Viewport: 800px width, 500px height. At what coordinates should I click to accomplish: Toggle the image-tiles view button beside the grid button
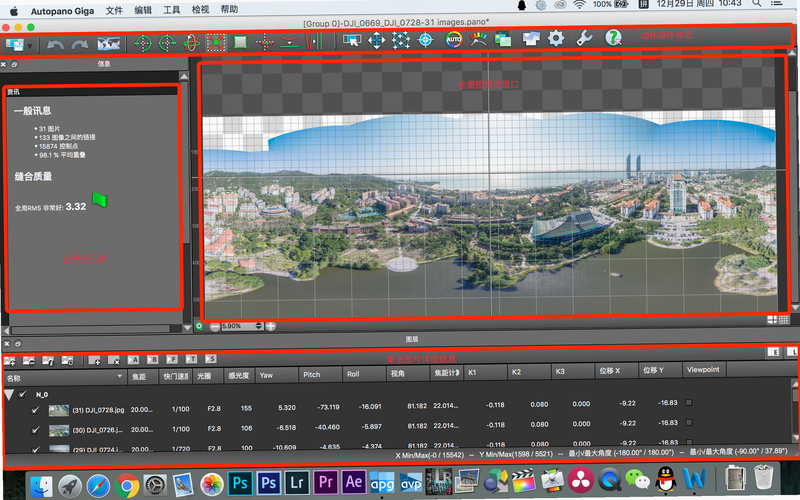[x=772, y=320]
